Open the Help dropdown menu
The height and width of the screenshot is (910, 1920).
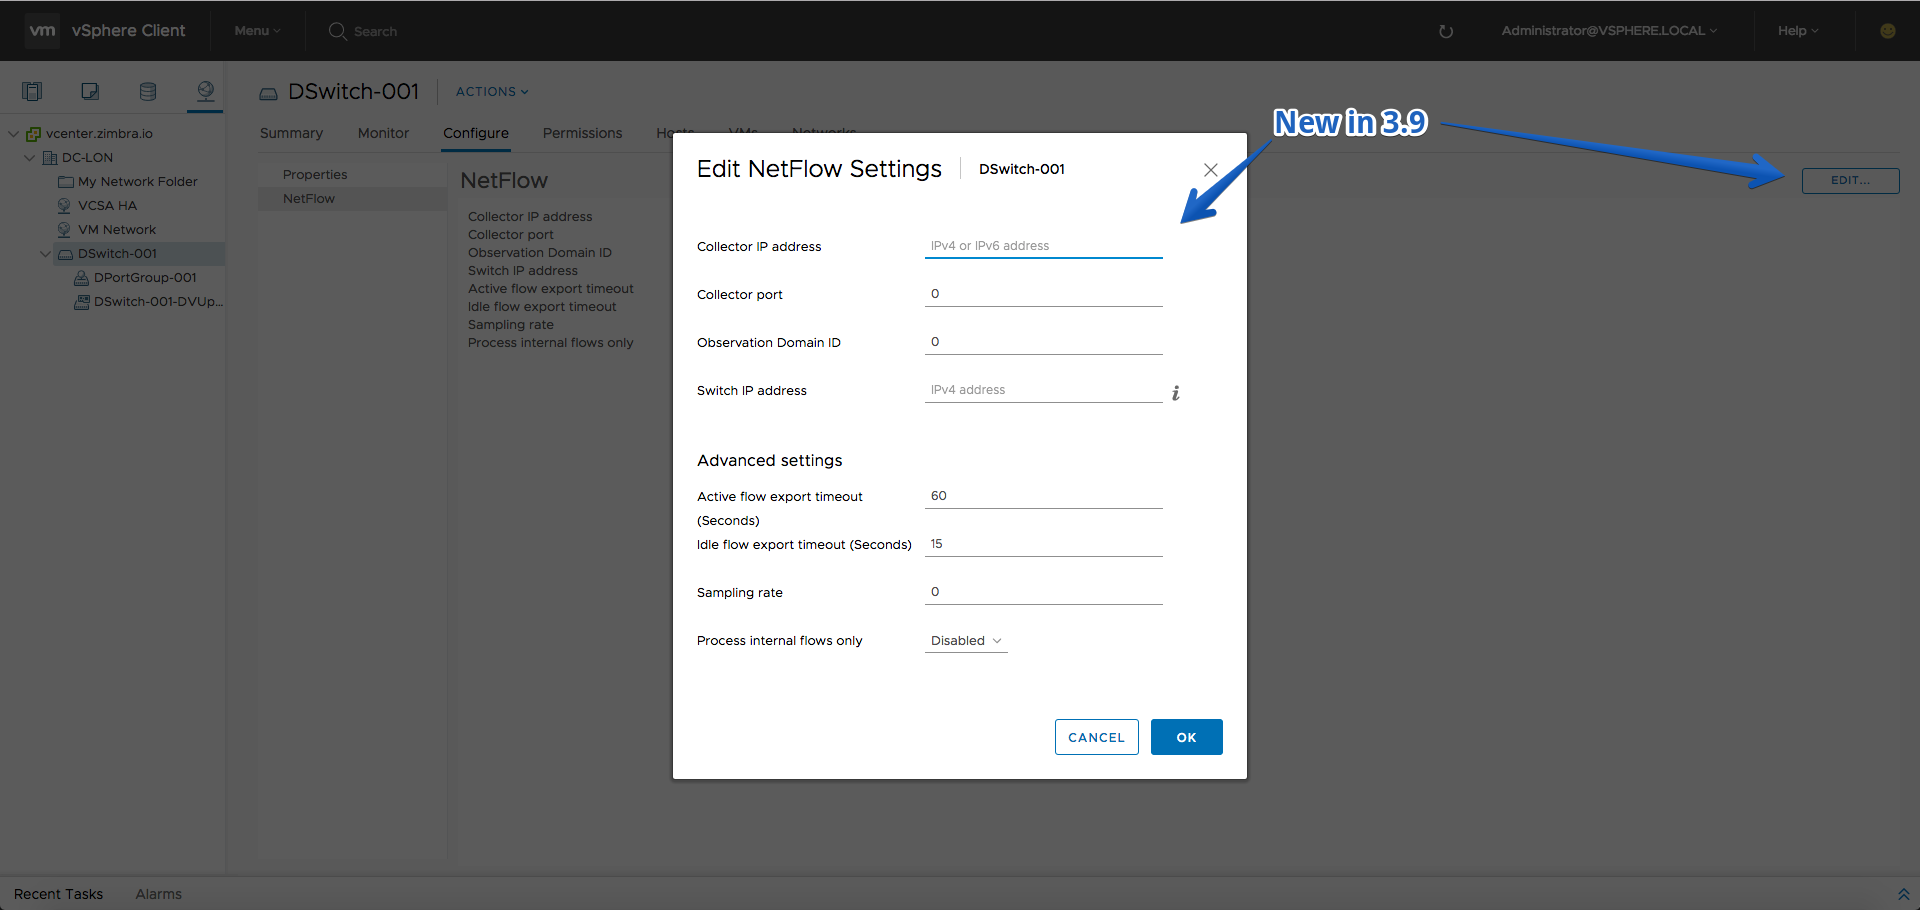tap(1798, 31)
